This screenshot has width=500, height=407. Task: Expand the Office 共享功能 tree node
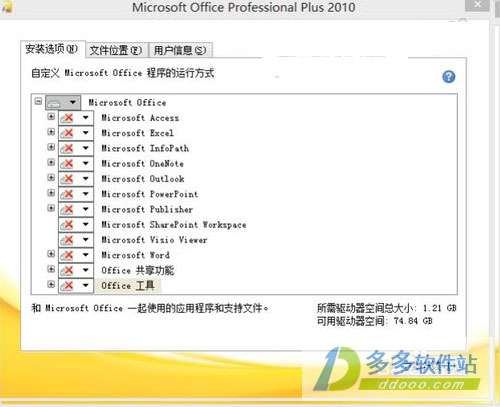coord(51,269)
